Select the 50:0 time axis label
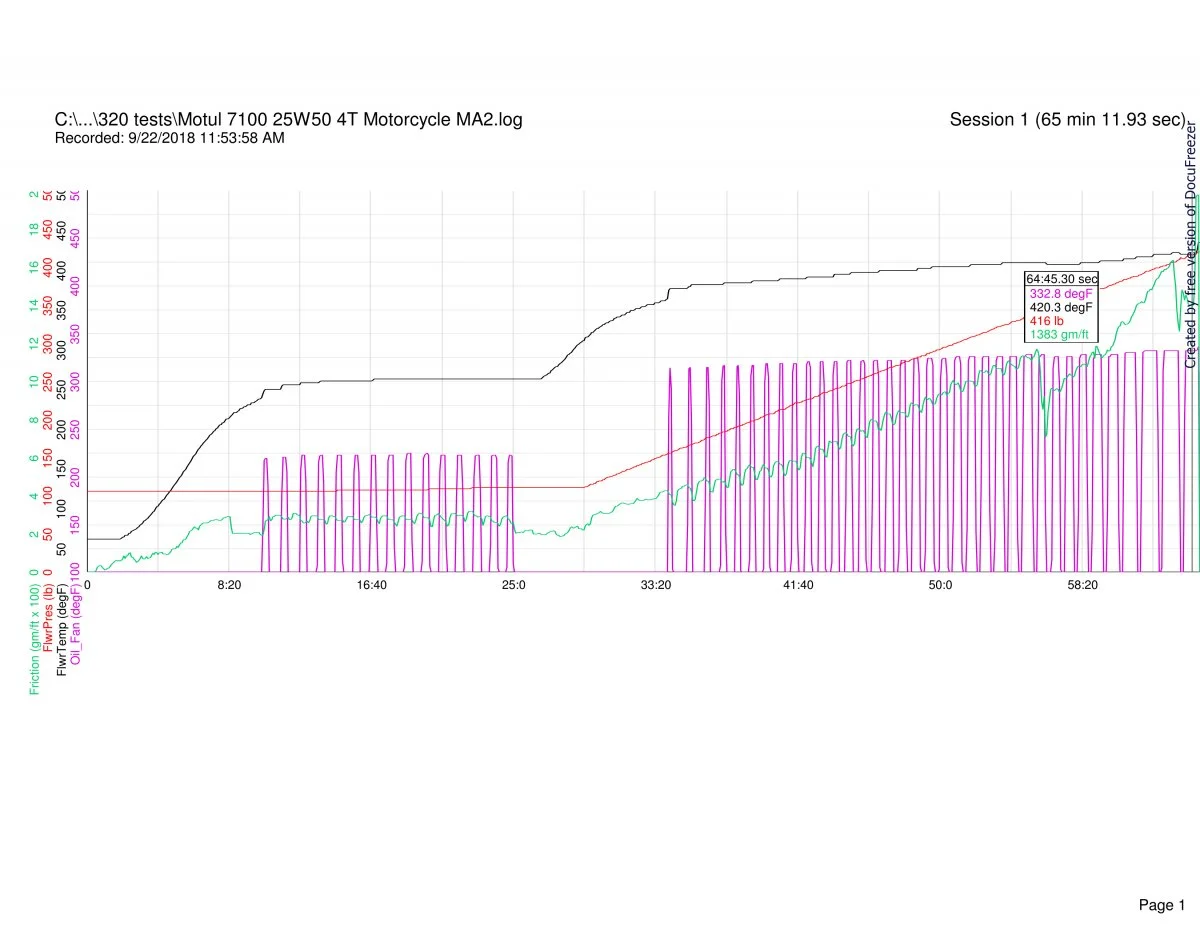Image resolution: width=1200 pixels, height=927 pixels. 940,585
